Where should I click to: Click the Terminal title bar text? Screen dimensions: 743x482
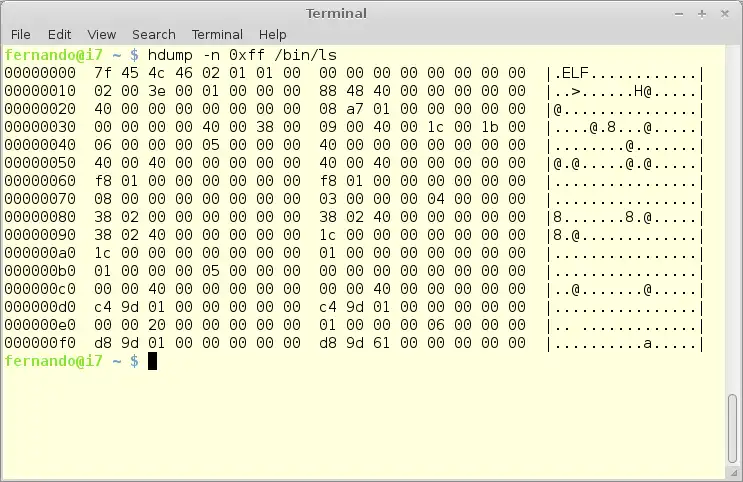(336, 13)
